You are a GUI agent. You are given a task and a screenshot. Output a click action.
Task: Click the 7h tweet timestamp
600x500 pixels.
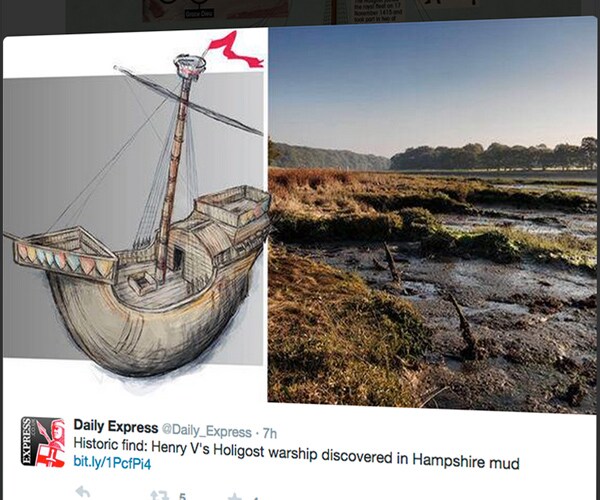(x=270, y=433)
